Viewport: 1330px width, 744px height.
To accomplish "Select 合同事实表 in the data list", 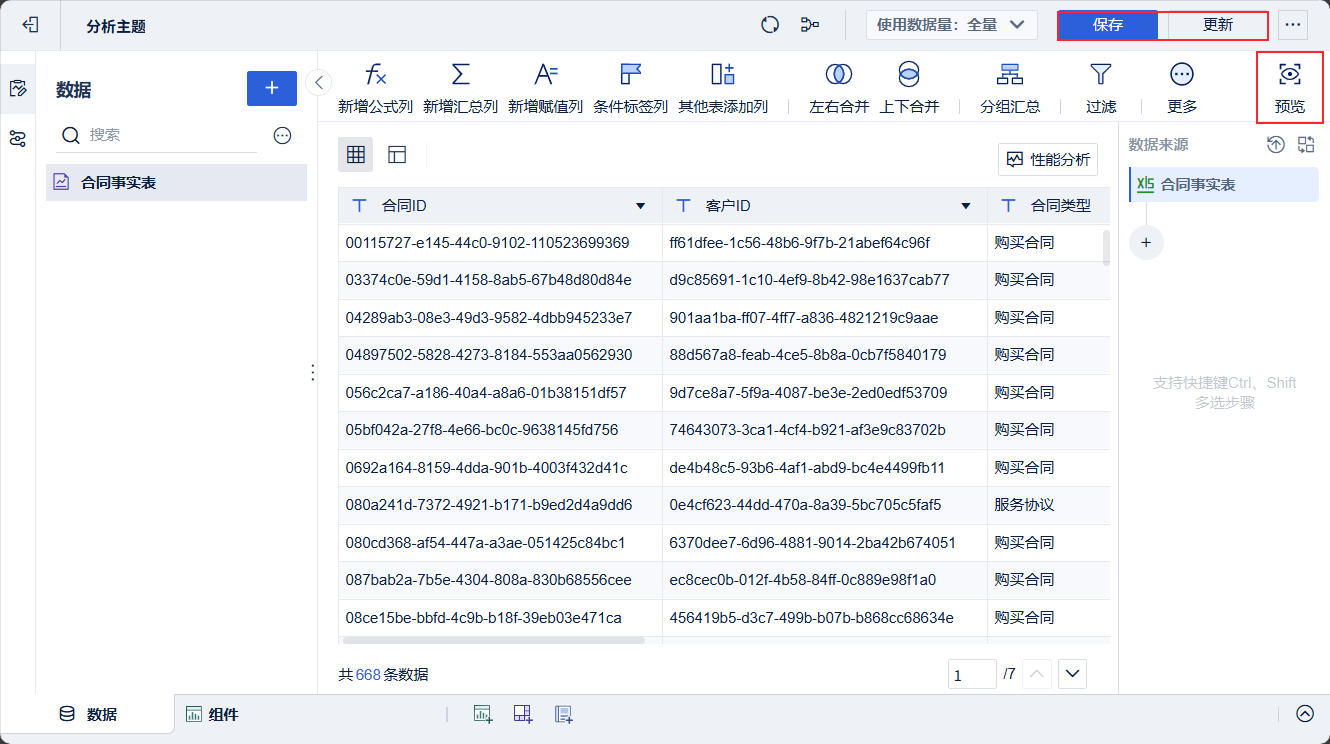I will 176,183.
